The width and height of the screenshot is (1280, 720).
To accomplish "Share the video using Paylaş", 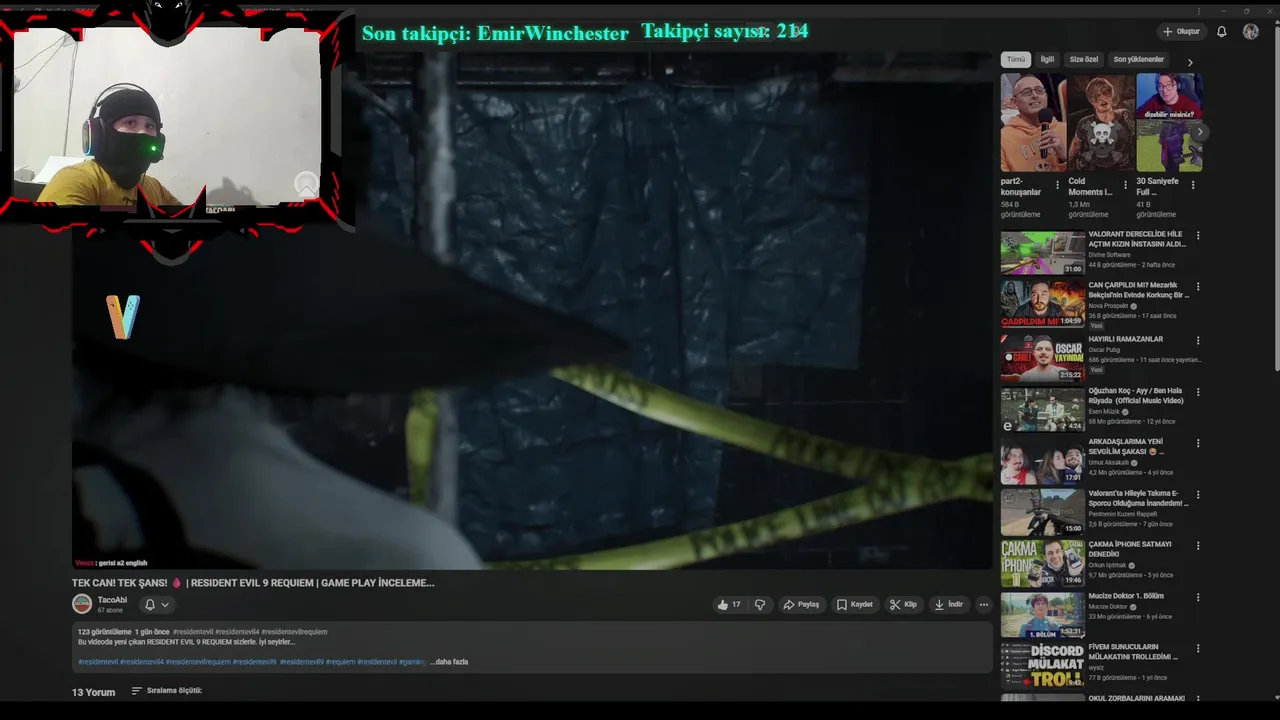I will (802, 605).
